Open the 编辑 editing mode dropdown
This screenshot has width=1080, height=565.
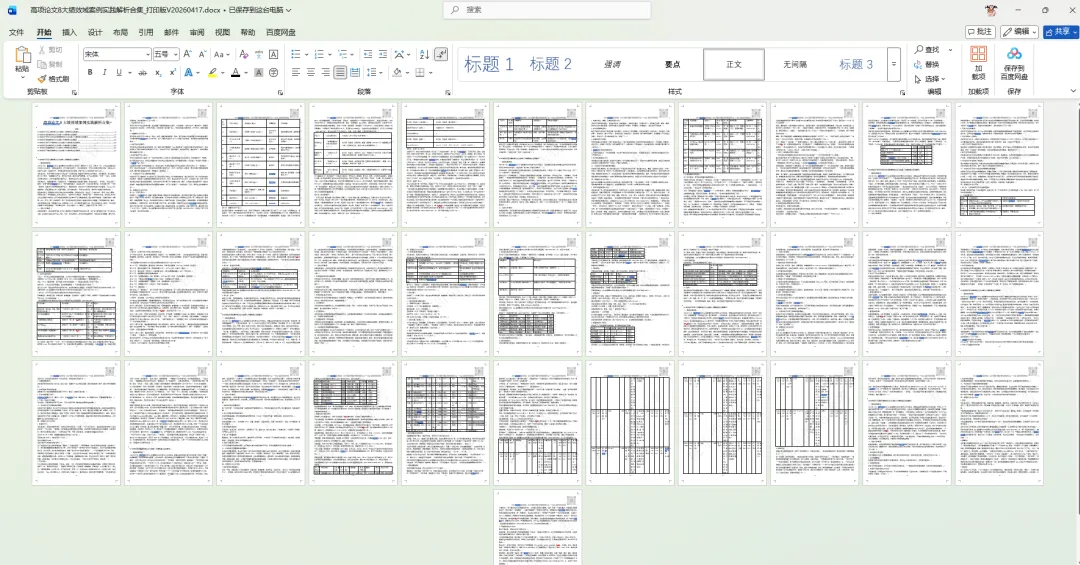1019,32
